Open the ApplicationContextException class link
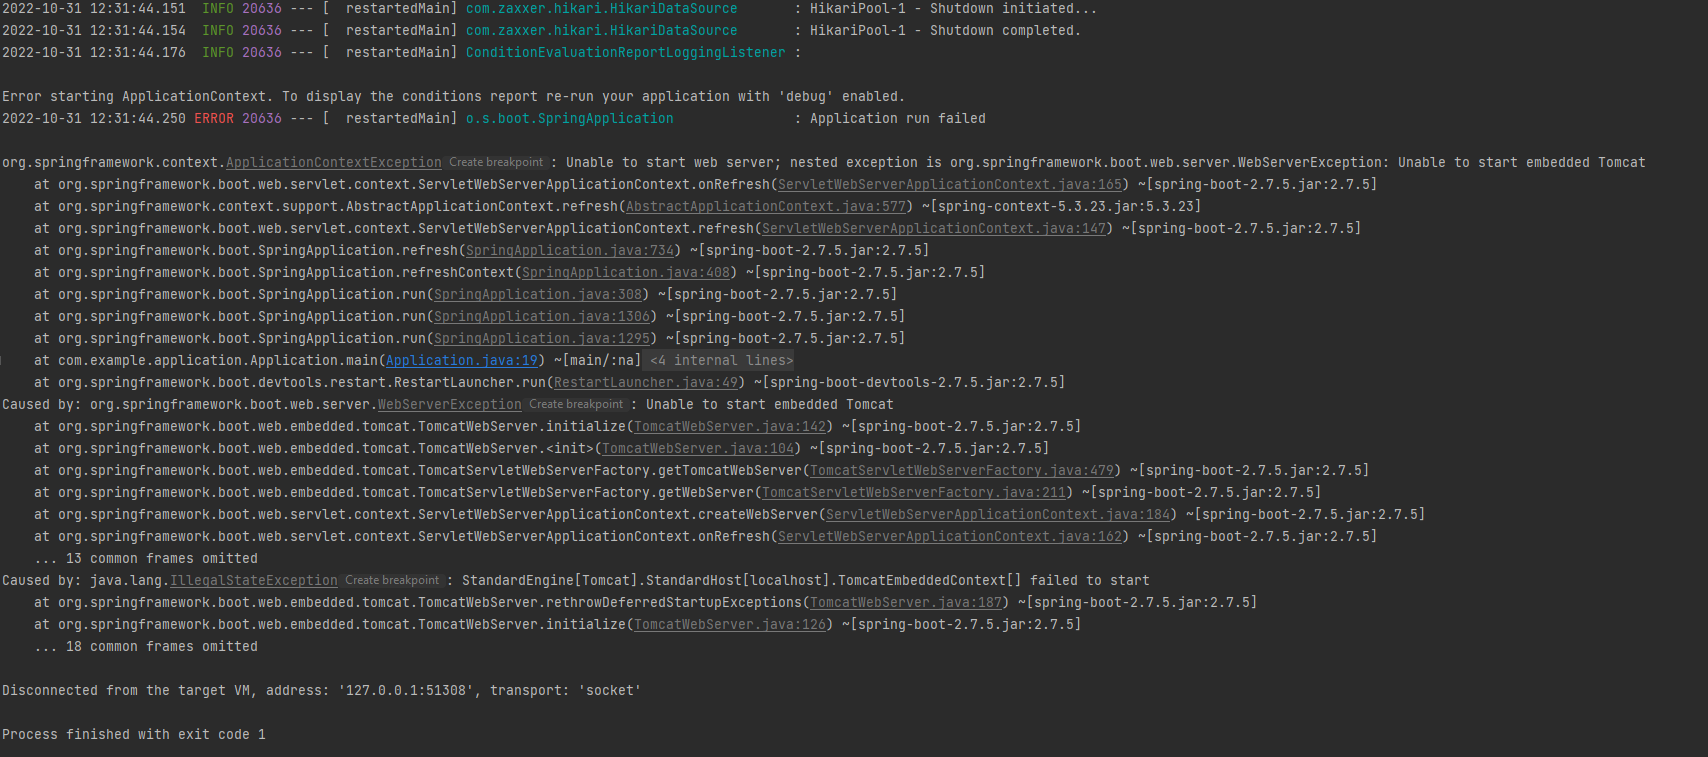This screenshot has width=1708, height=757. point(333,162)
